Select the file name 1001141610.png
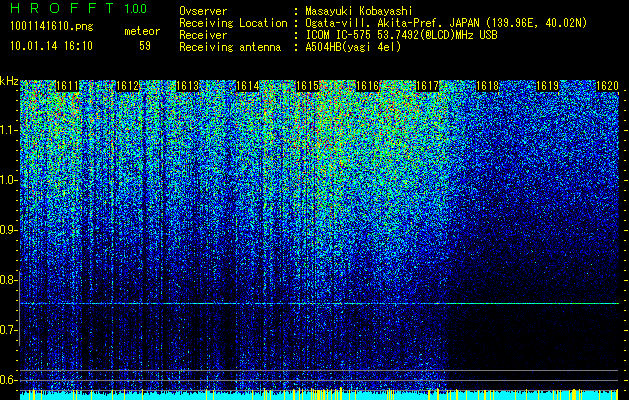 [52, 27]
